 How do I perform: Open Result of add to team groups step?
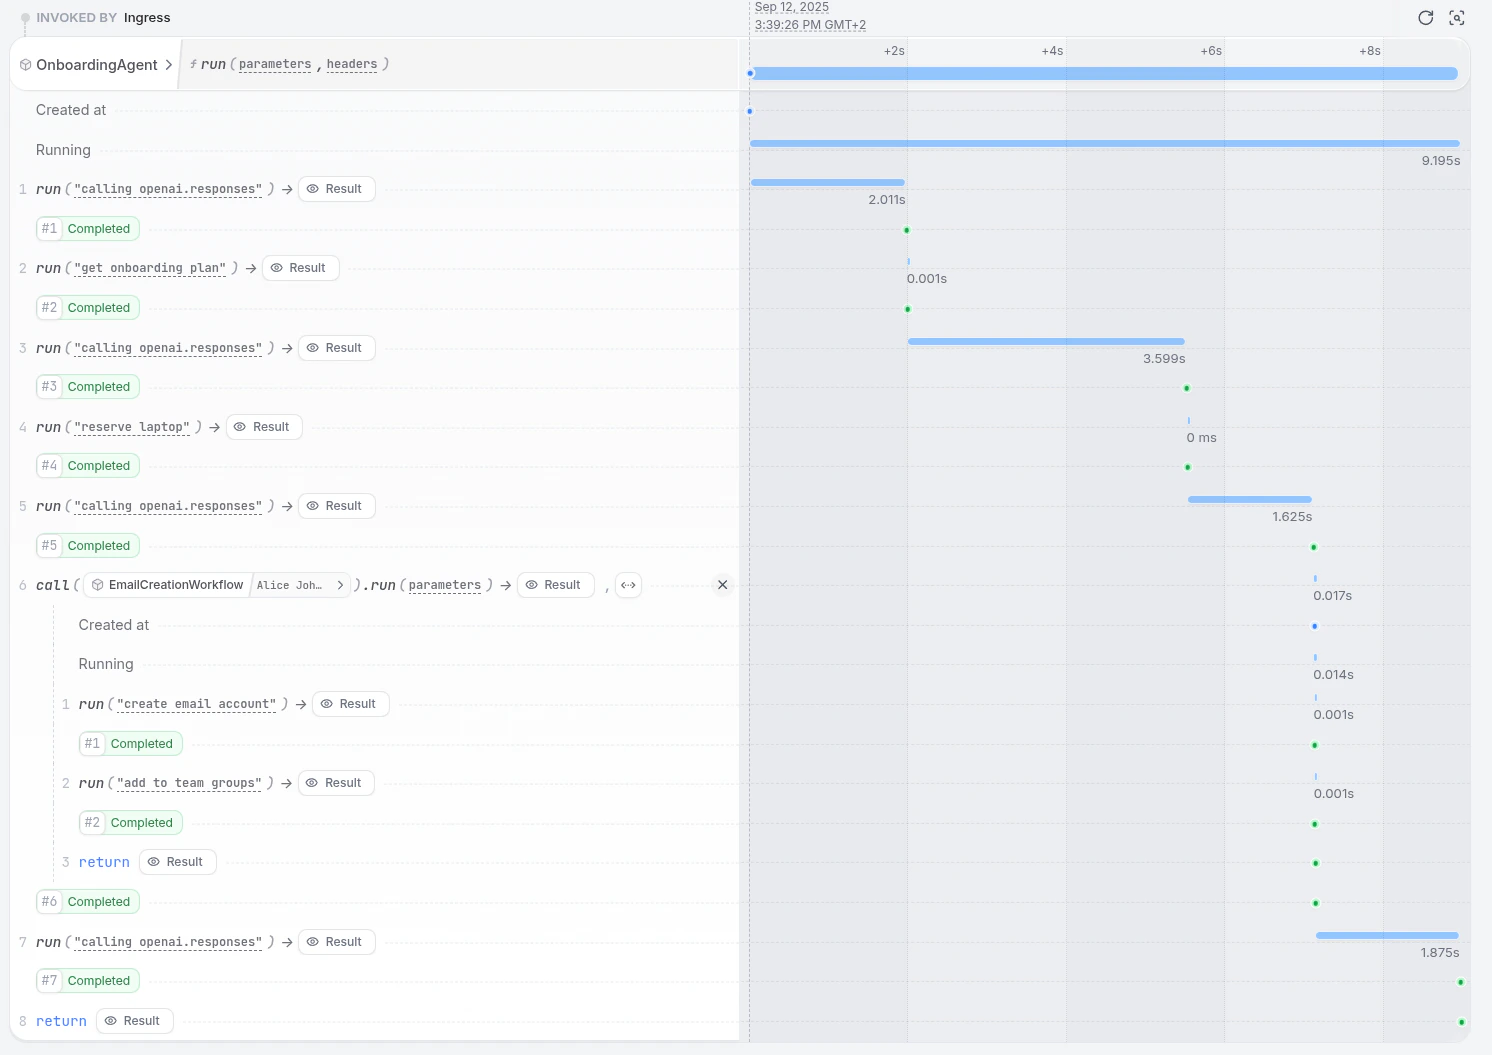336,783
